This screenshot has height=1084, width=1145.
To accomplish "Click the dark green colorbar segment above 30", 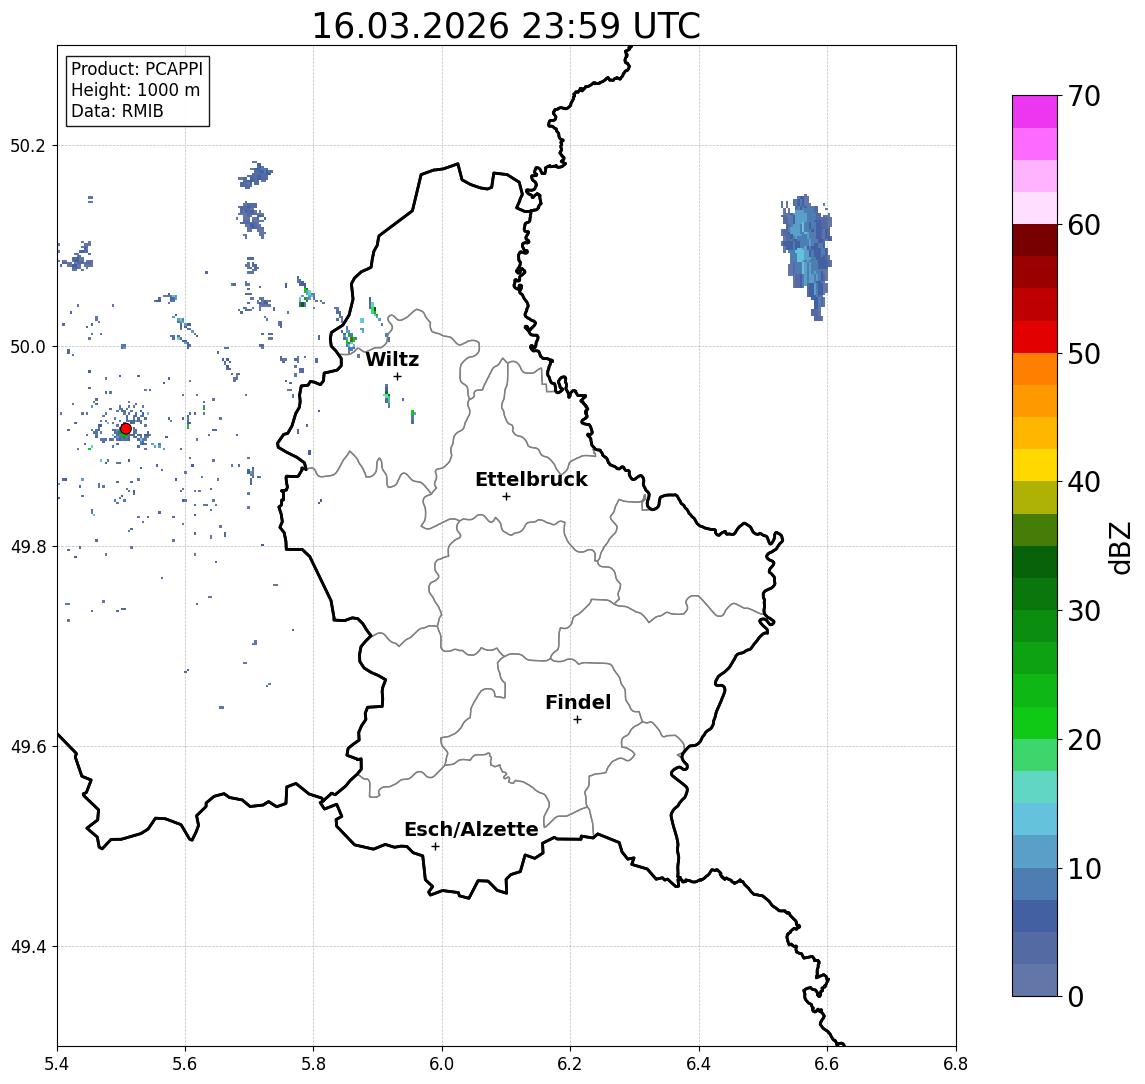I will point(1035,594).
